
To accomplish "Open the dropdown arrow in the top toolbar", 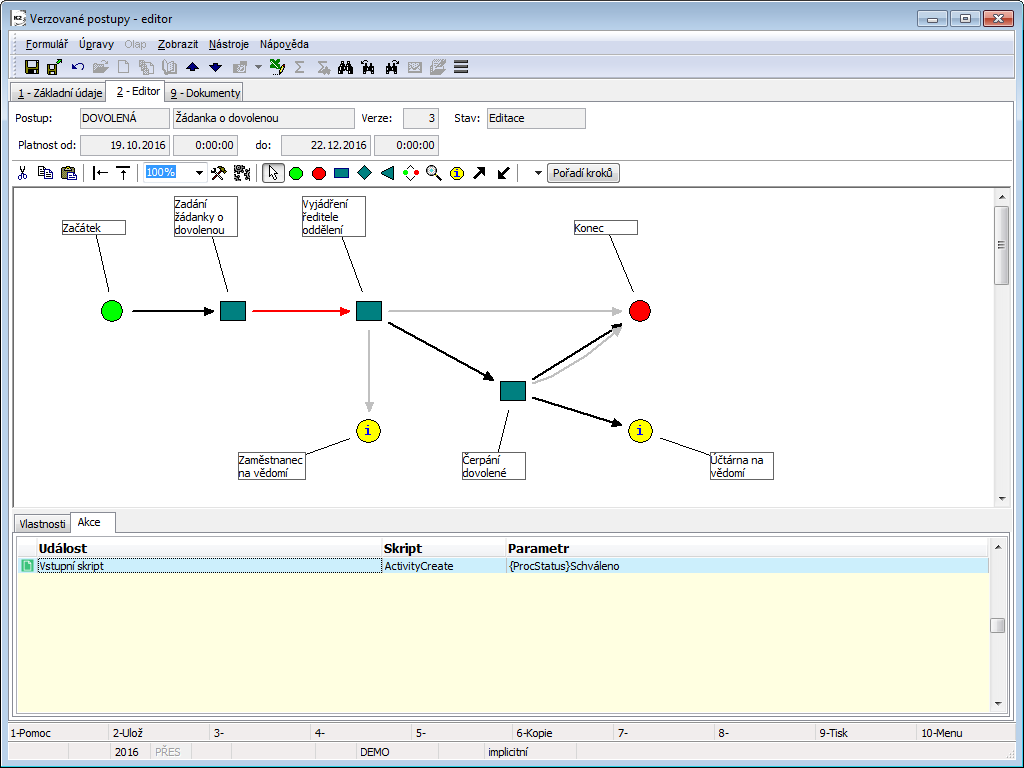I will (x=258, y=67).
